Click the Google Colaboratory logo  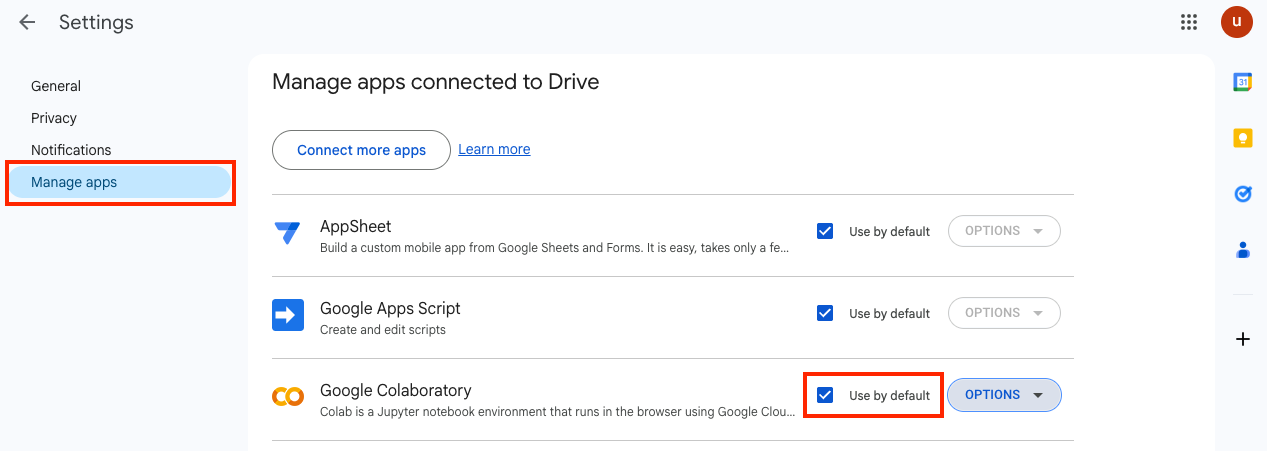[x=288, y=397]
